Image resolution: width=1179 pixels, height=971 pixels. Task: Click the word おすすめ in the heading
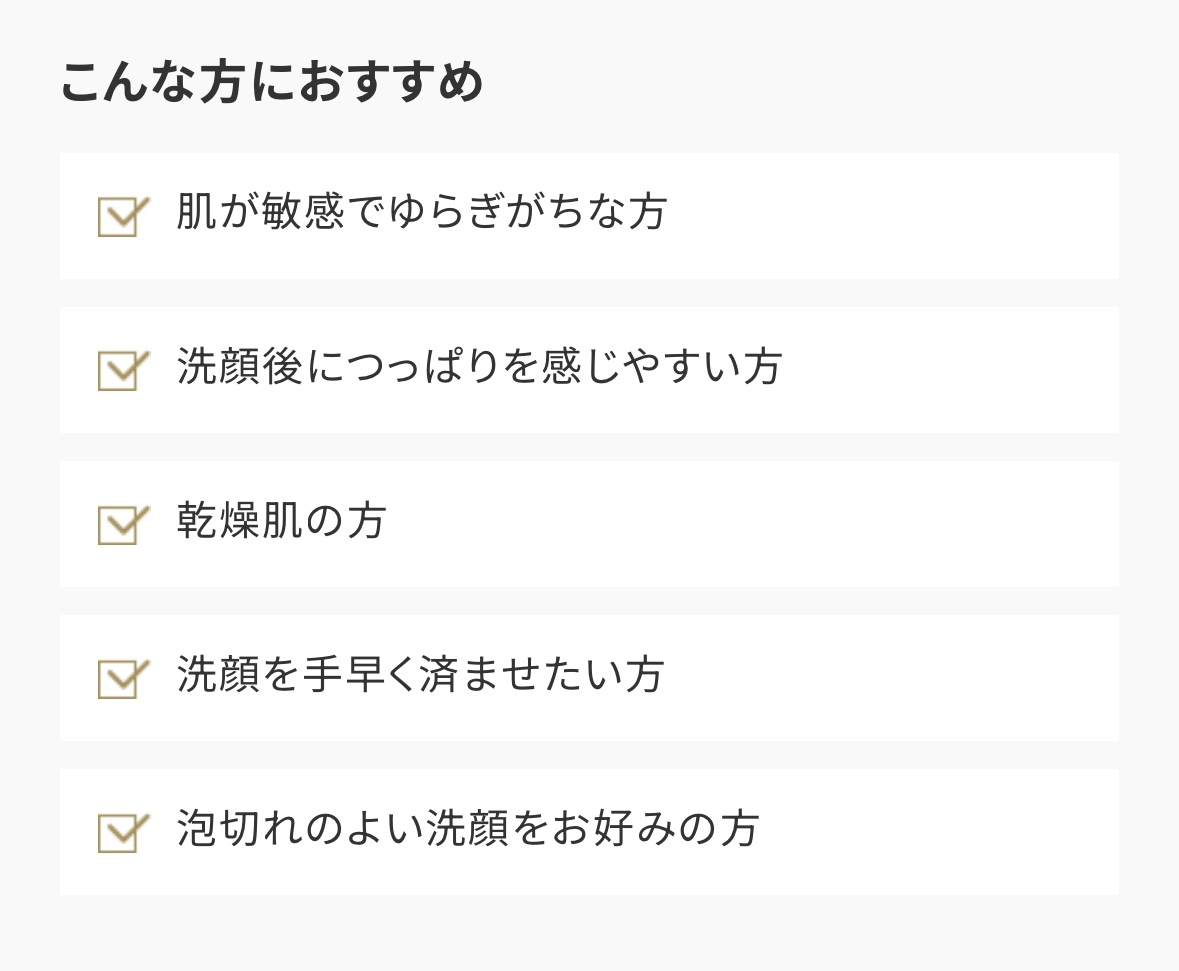pyautogui.click(x=391, y=83)
